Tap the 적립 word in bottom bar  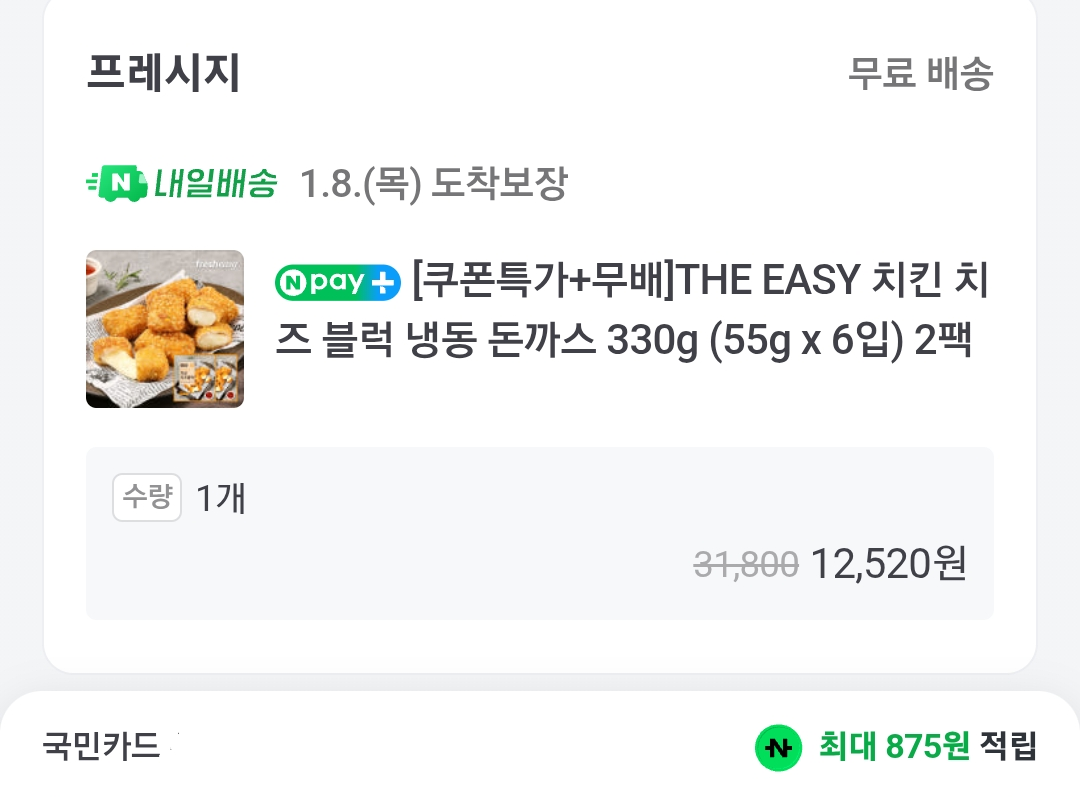1007,746
